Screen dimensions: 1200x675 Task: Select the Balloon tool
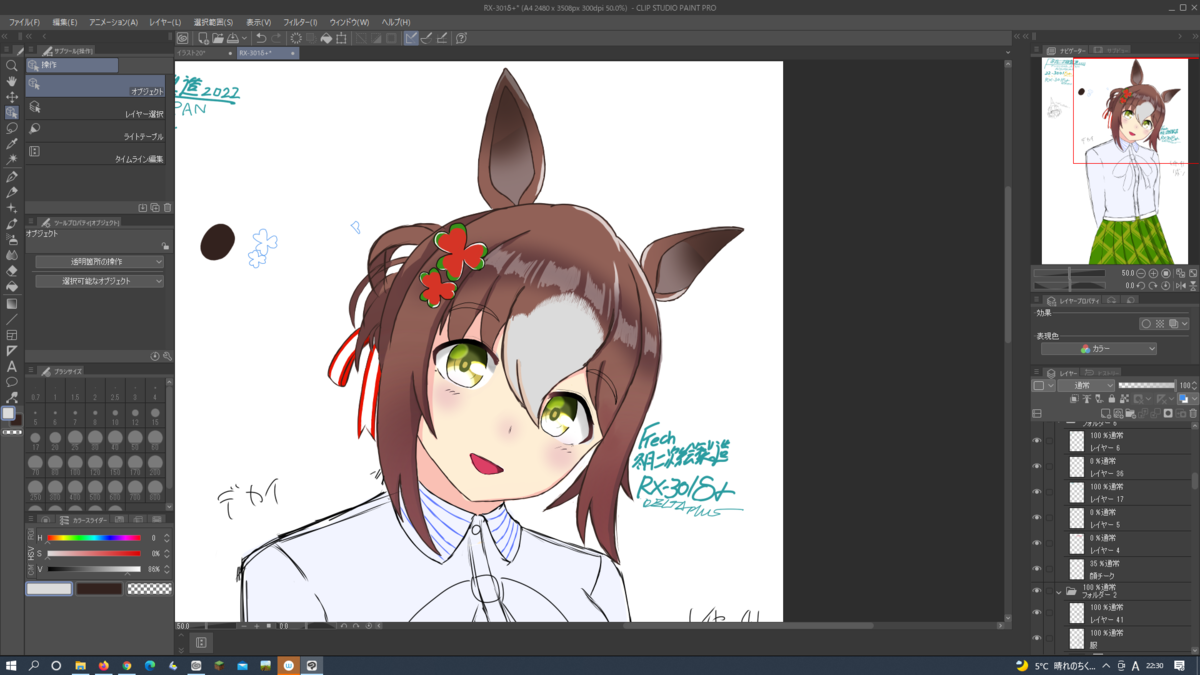pyautogui.click(x=12, y=382)
